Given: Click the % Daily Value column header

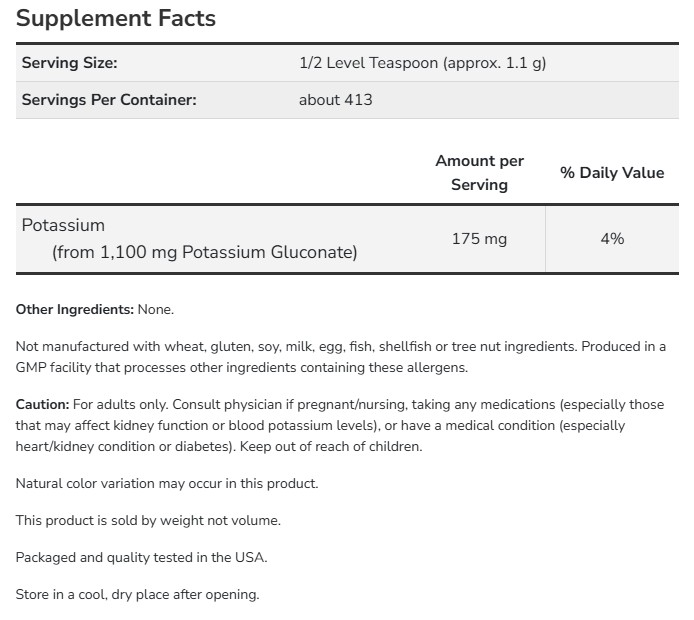Looking at the screenshot, I should pos(612,173).
